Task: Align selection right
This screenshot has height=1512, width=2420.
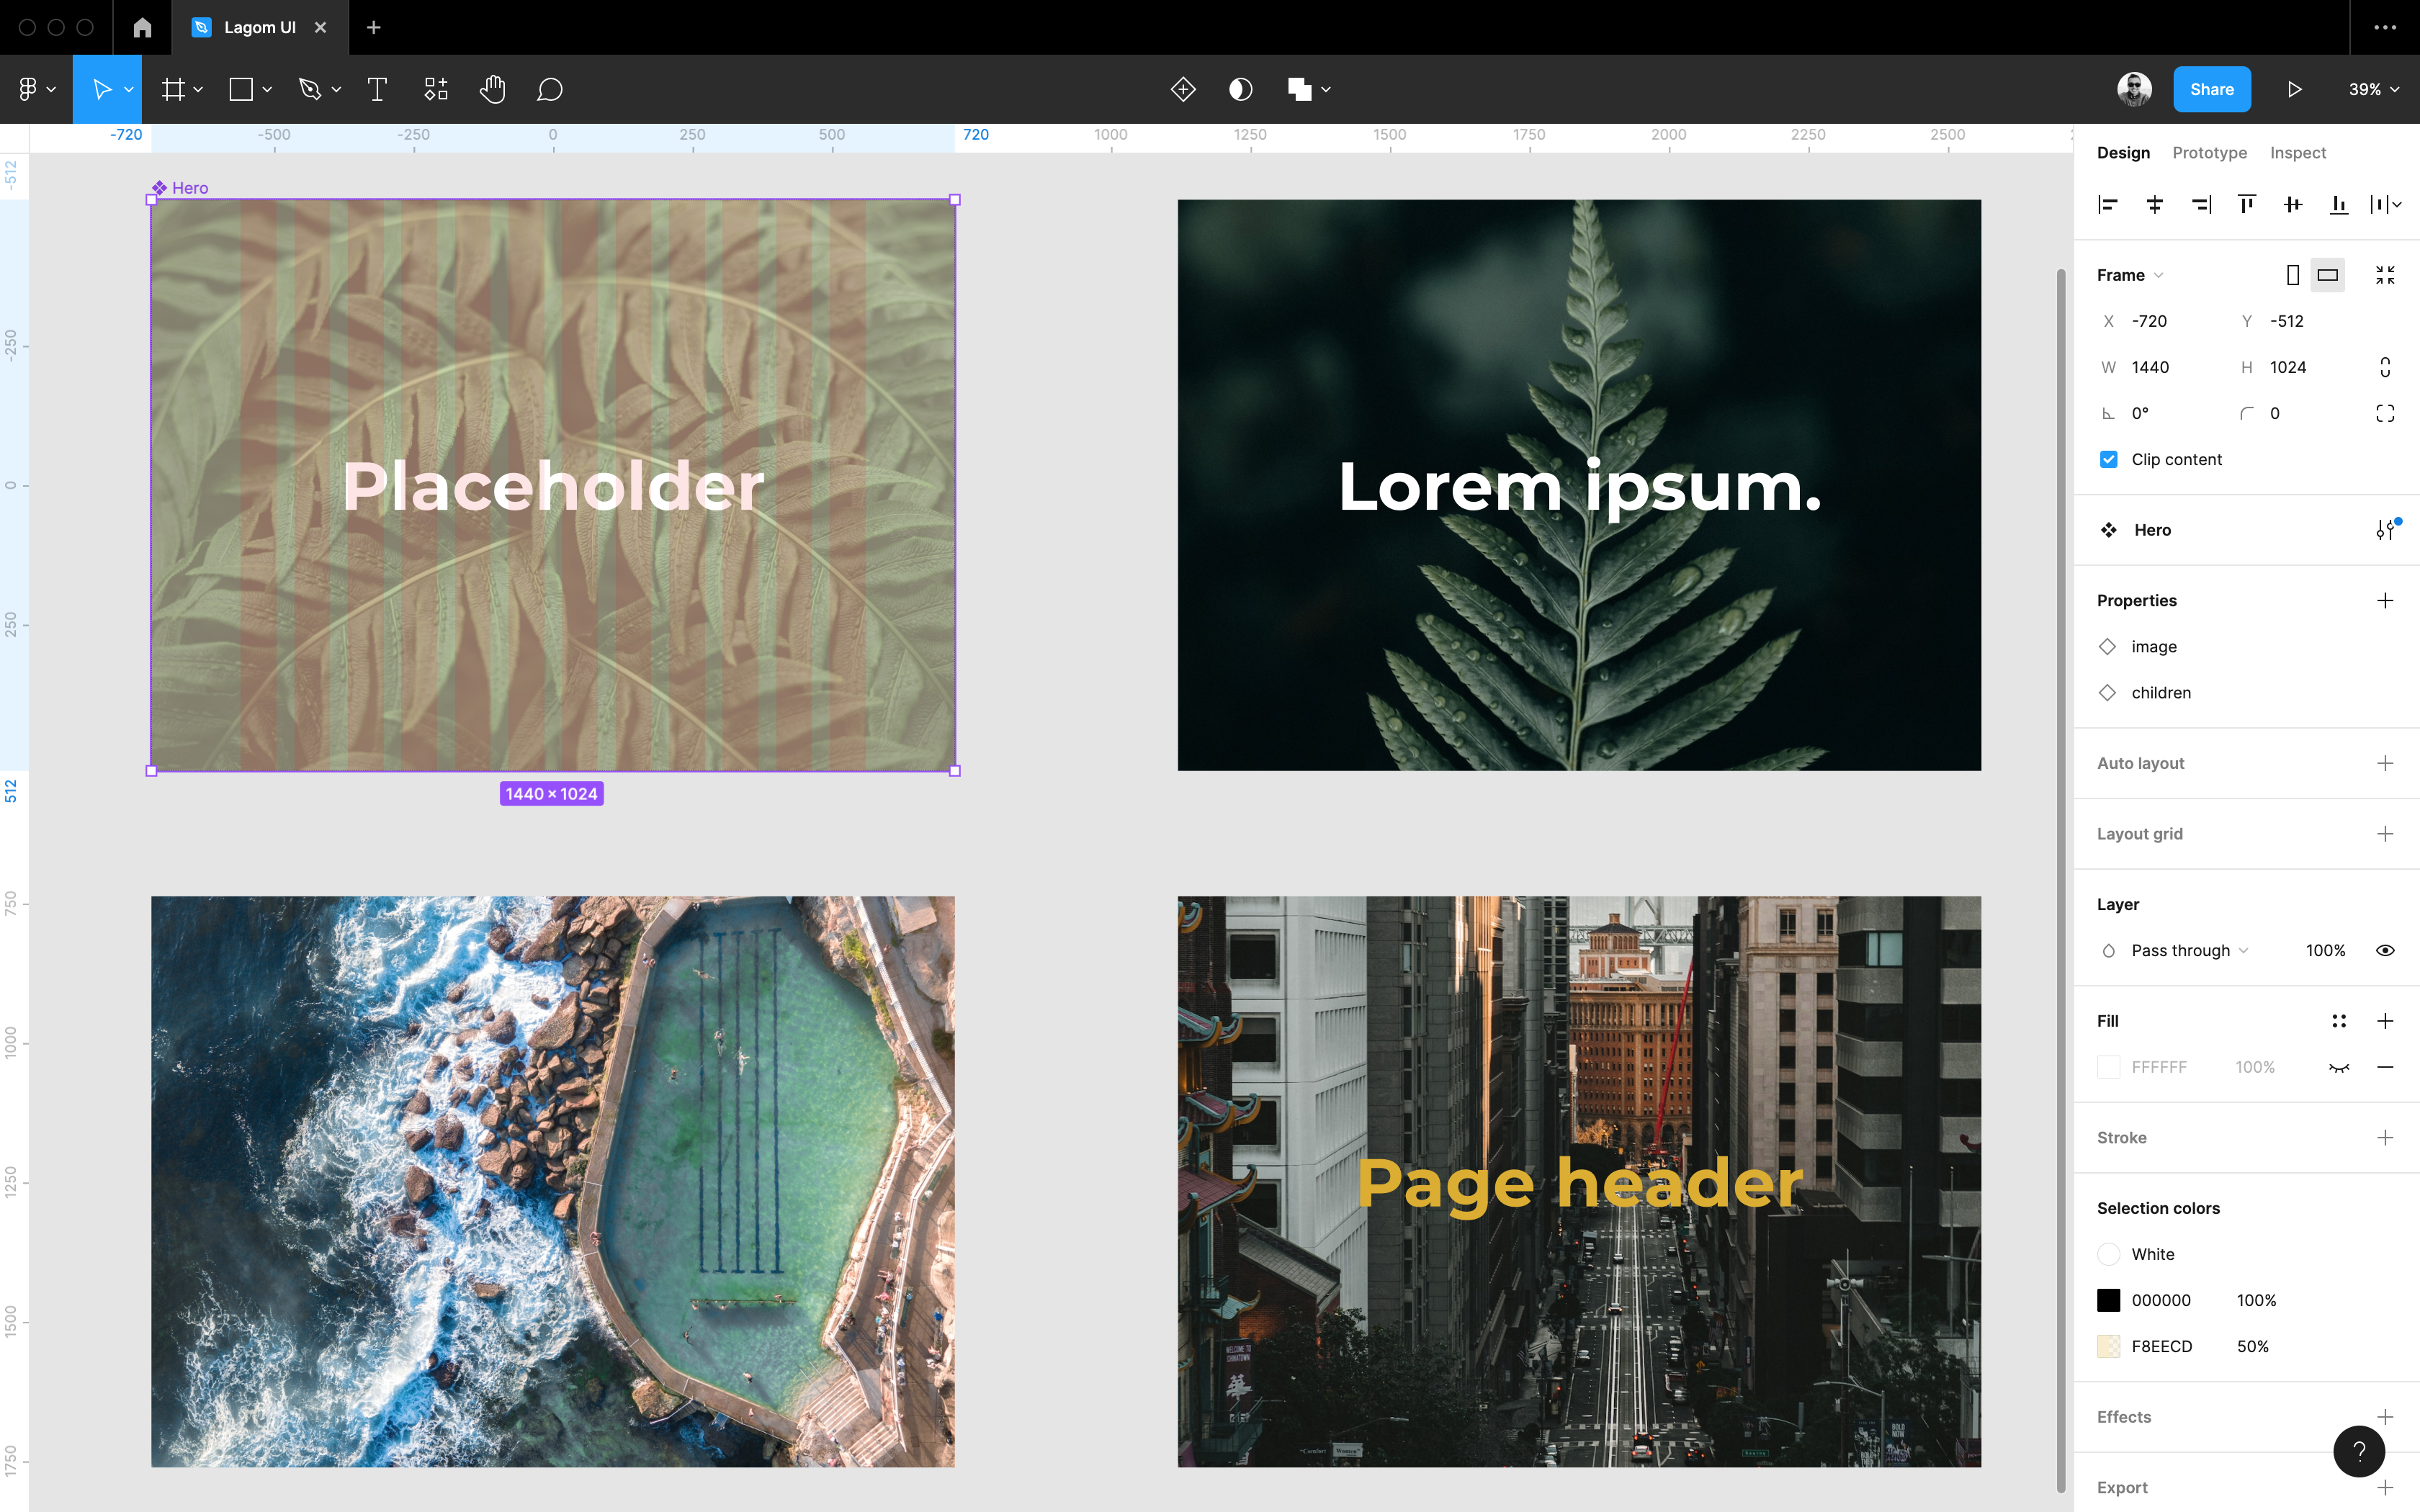Action: coord(2201,205)
